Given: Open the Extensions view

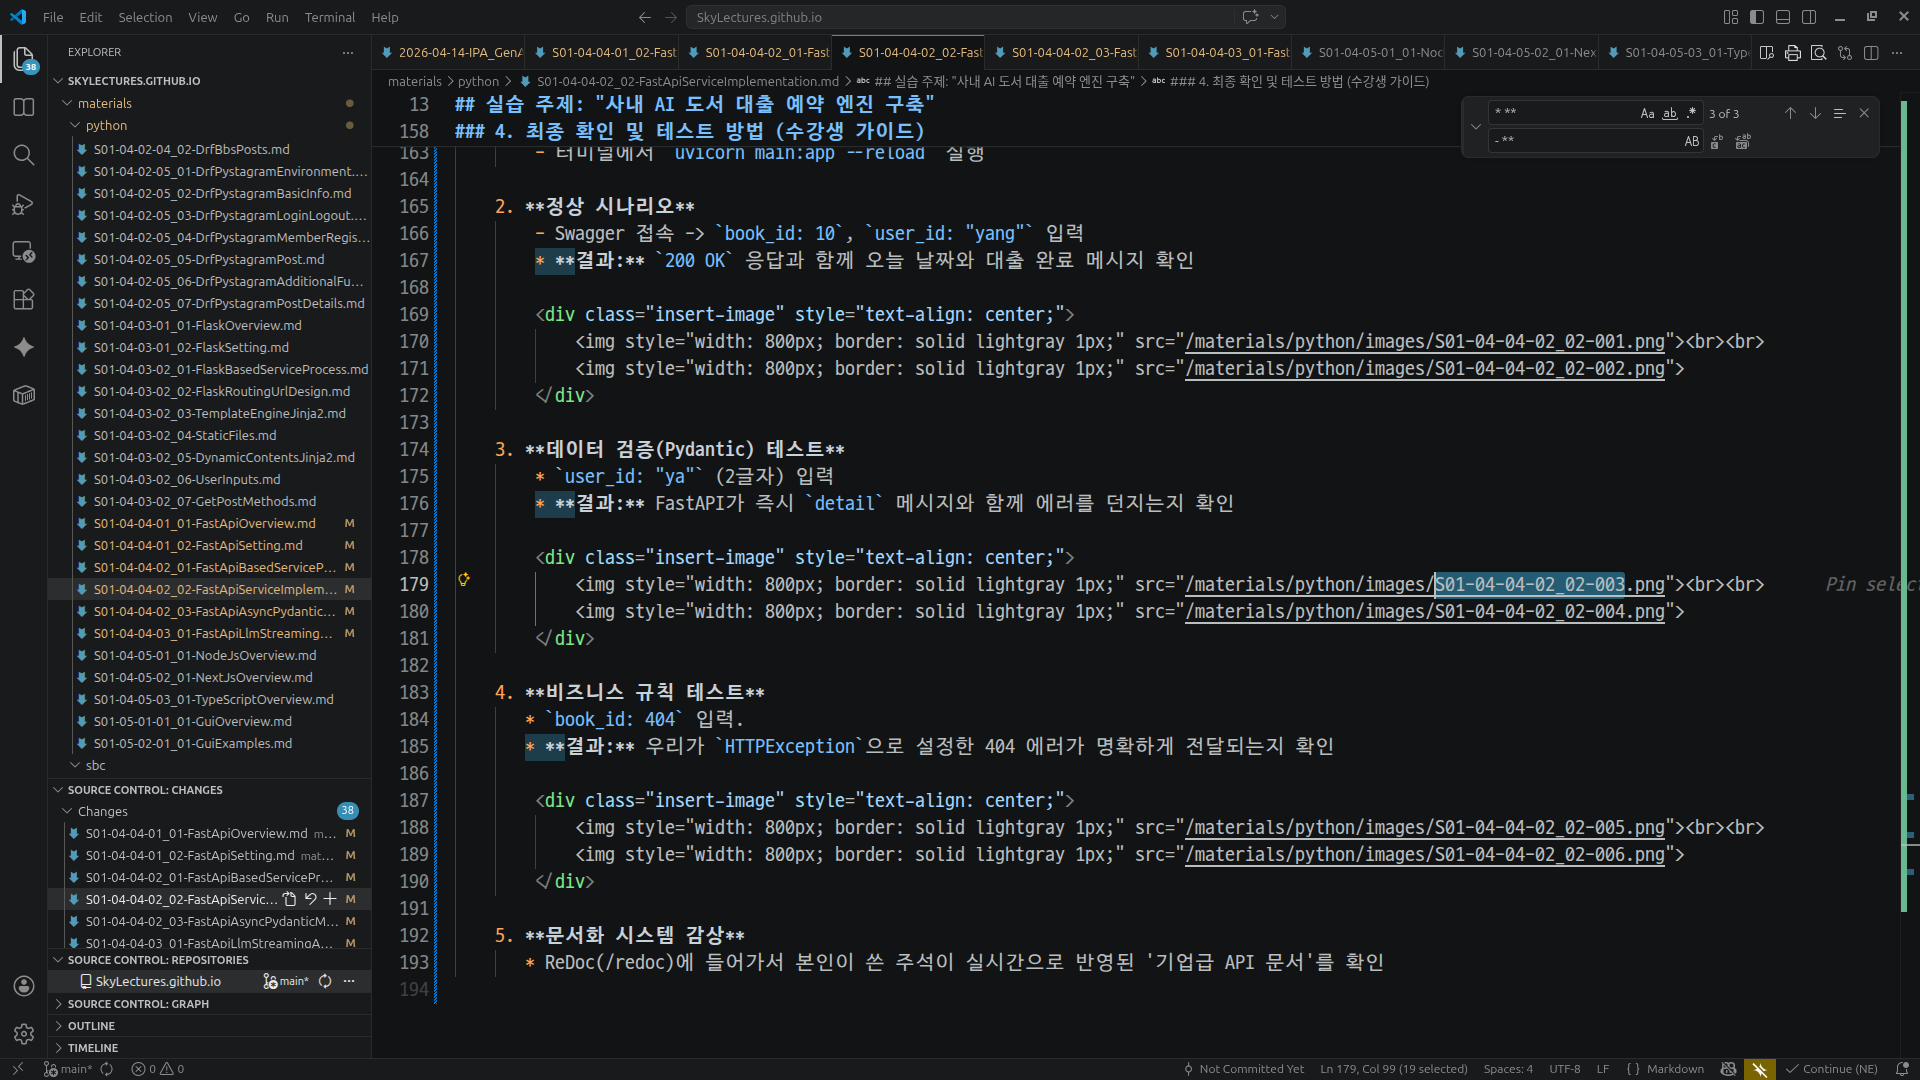Looking at the screenshot, I should pyautogui.click(x=24, y=299).
